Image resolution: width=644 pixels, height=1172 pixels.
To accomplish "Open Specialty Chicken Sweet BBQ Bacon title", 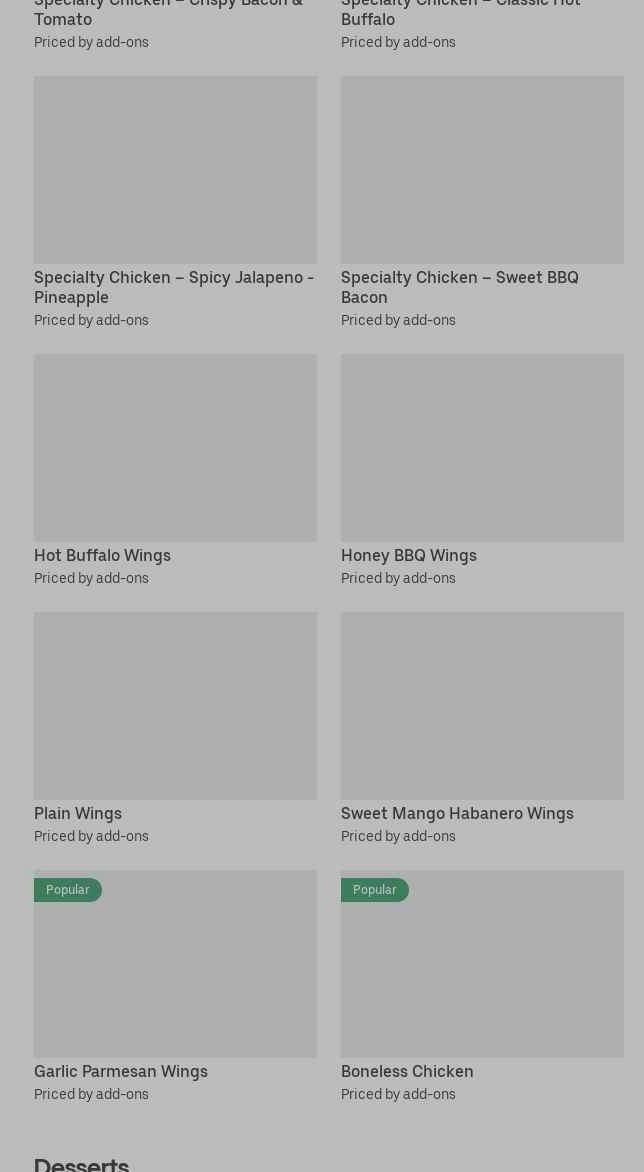I will [459, 287].
